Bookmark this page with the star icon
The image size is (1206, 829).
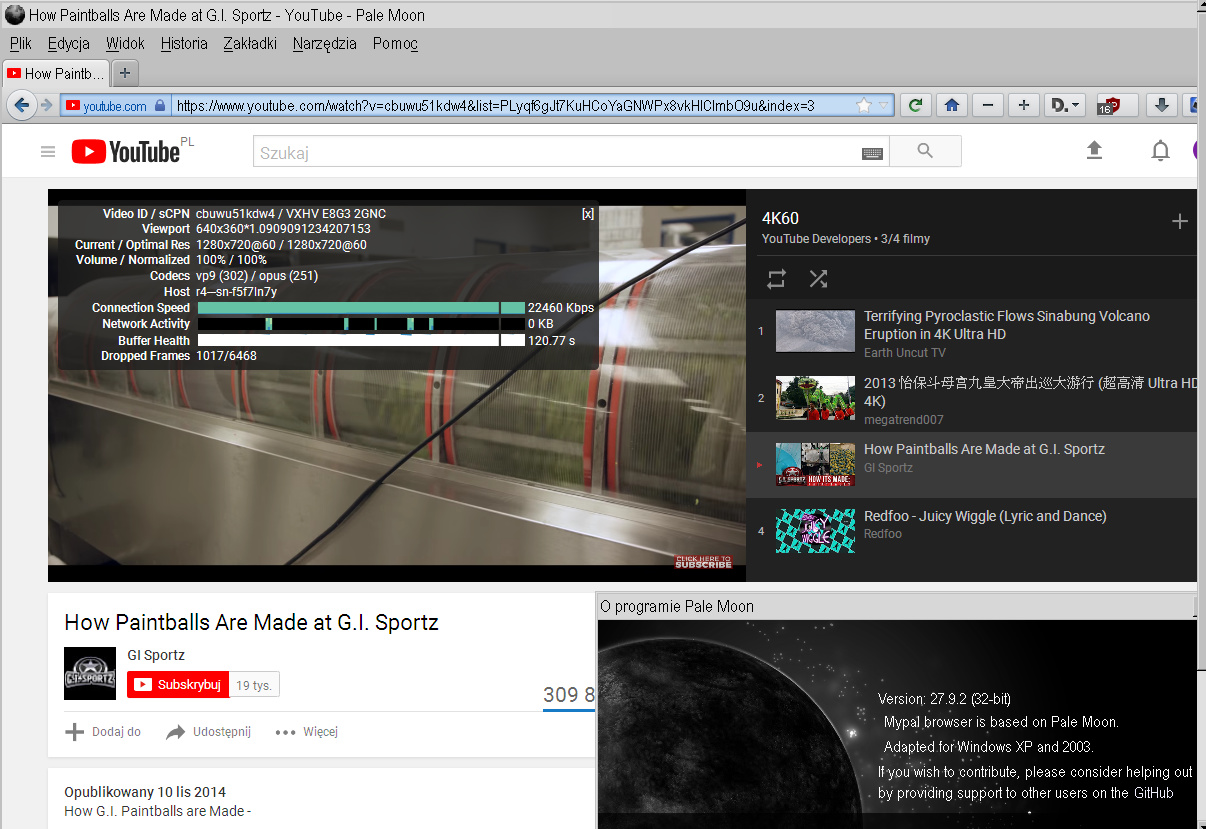click(864, 105)
